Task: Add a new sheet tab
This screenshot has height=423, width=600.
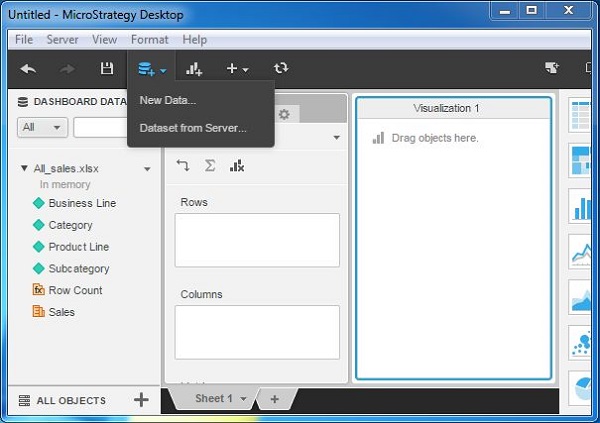Action: pyautogui.click(x=275, y=399)
